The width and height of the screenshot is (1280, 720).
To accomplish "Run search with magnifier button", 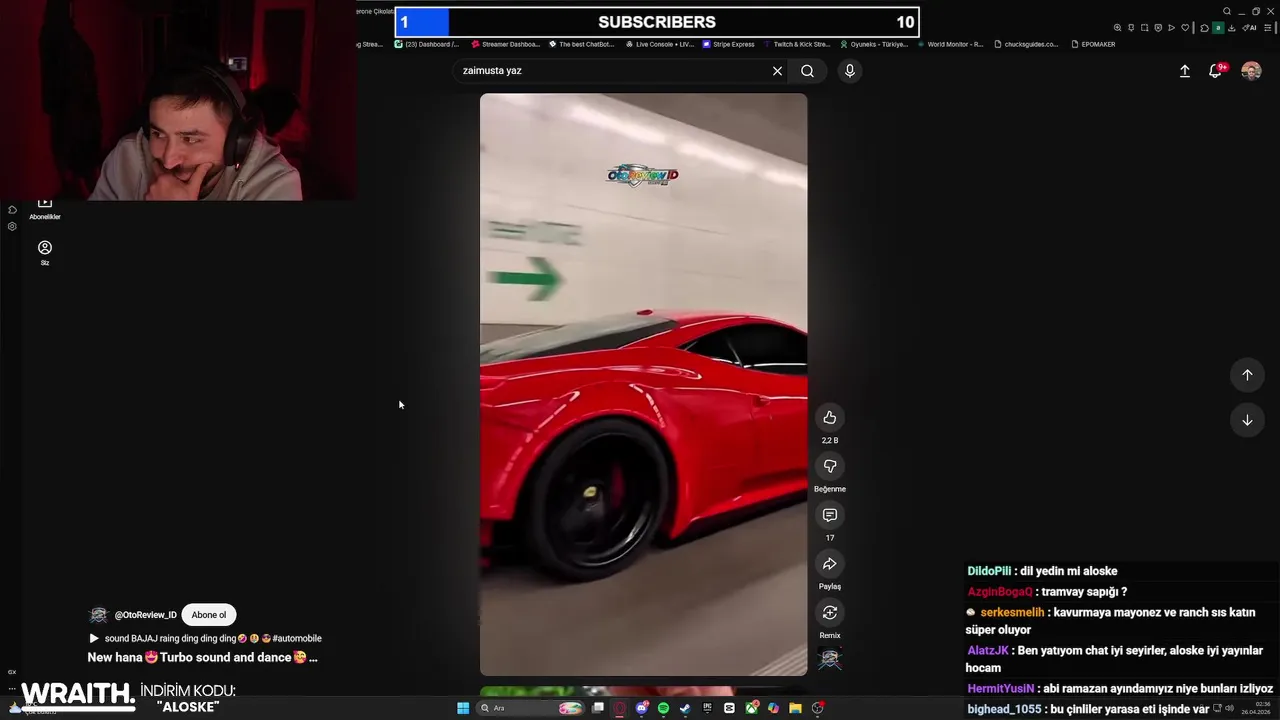I will click(807, 71).
